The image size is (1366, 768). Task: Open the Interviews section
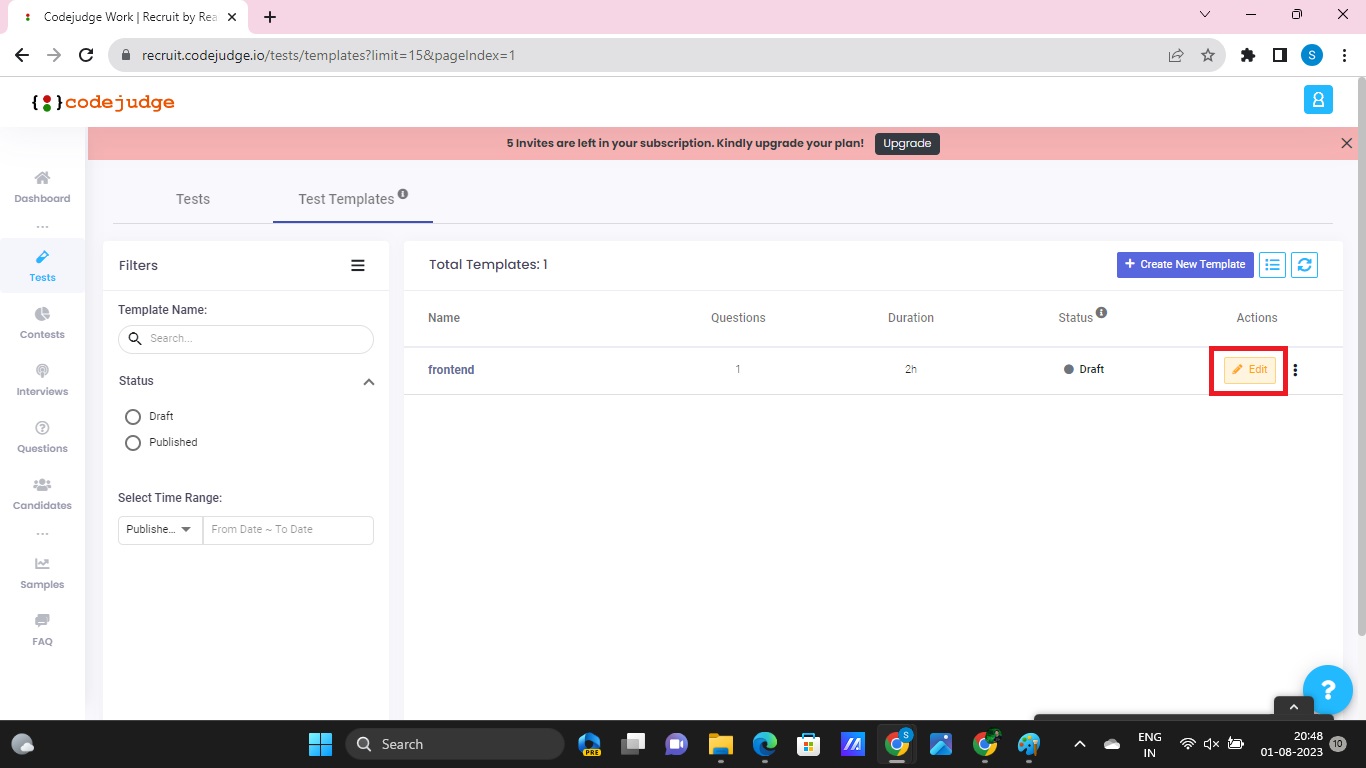[42, 380]
